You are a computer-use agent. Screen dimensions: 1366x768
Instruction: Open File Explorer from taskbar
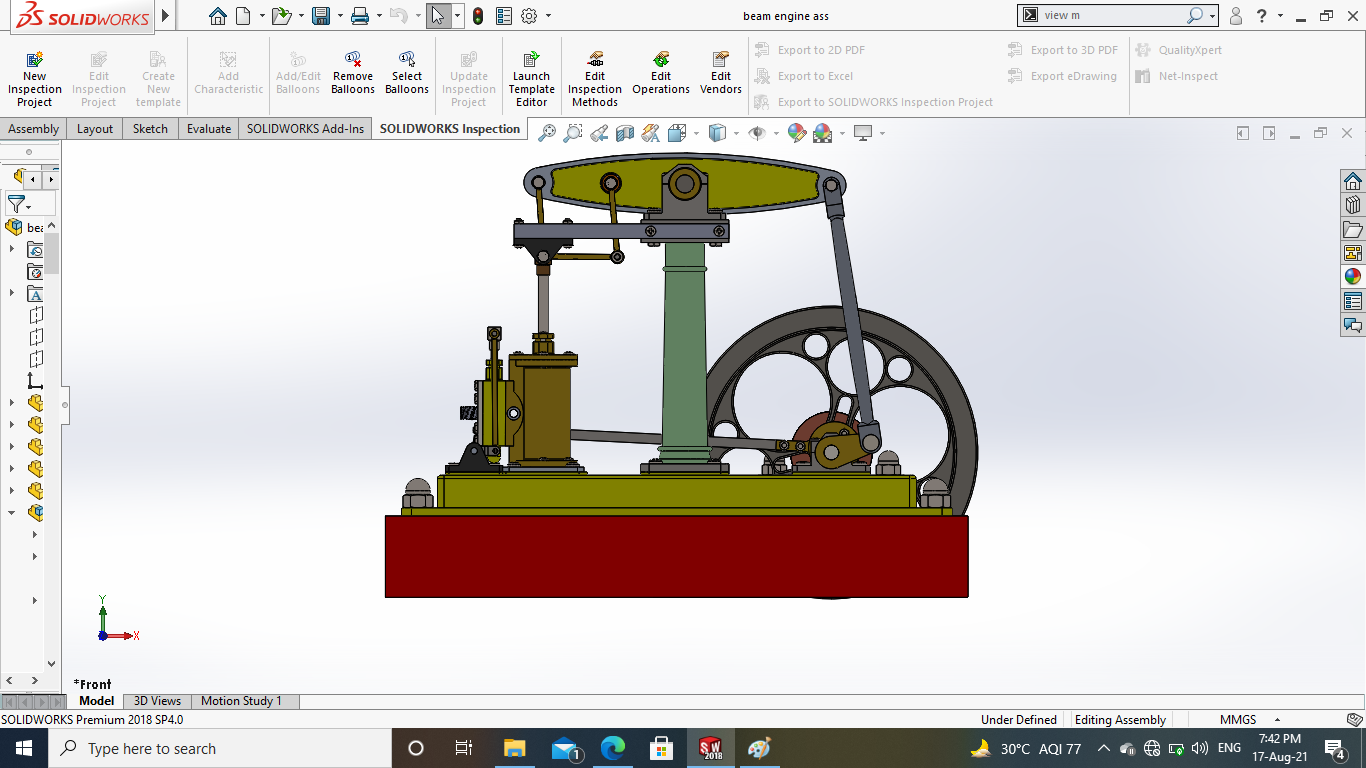pos(514,748)
